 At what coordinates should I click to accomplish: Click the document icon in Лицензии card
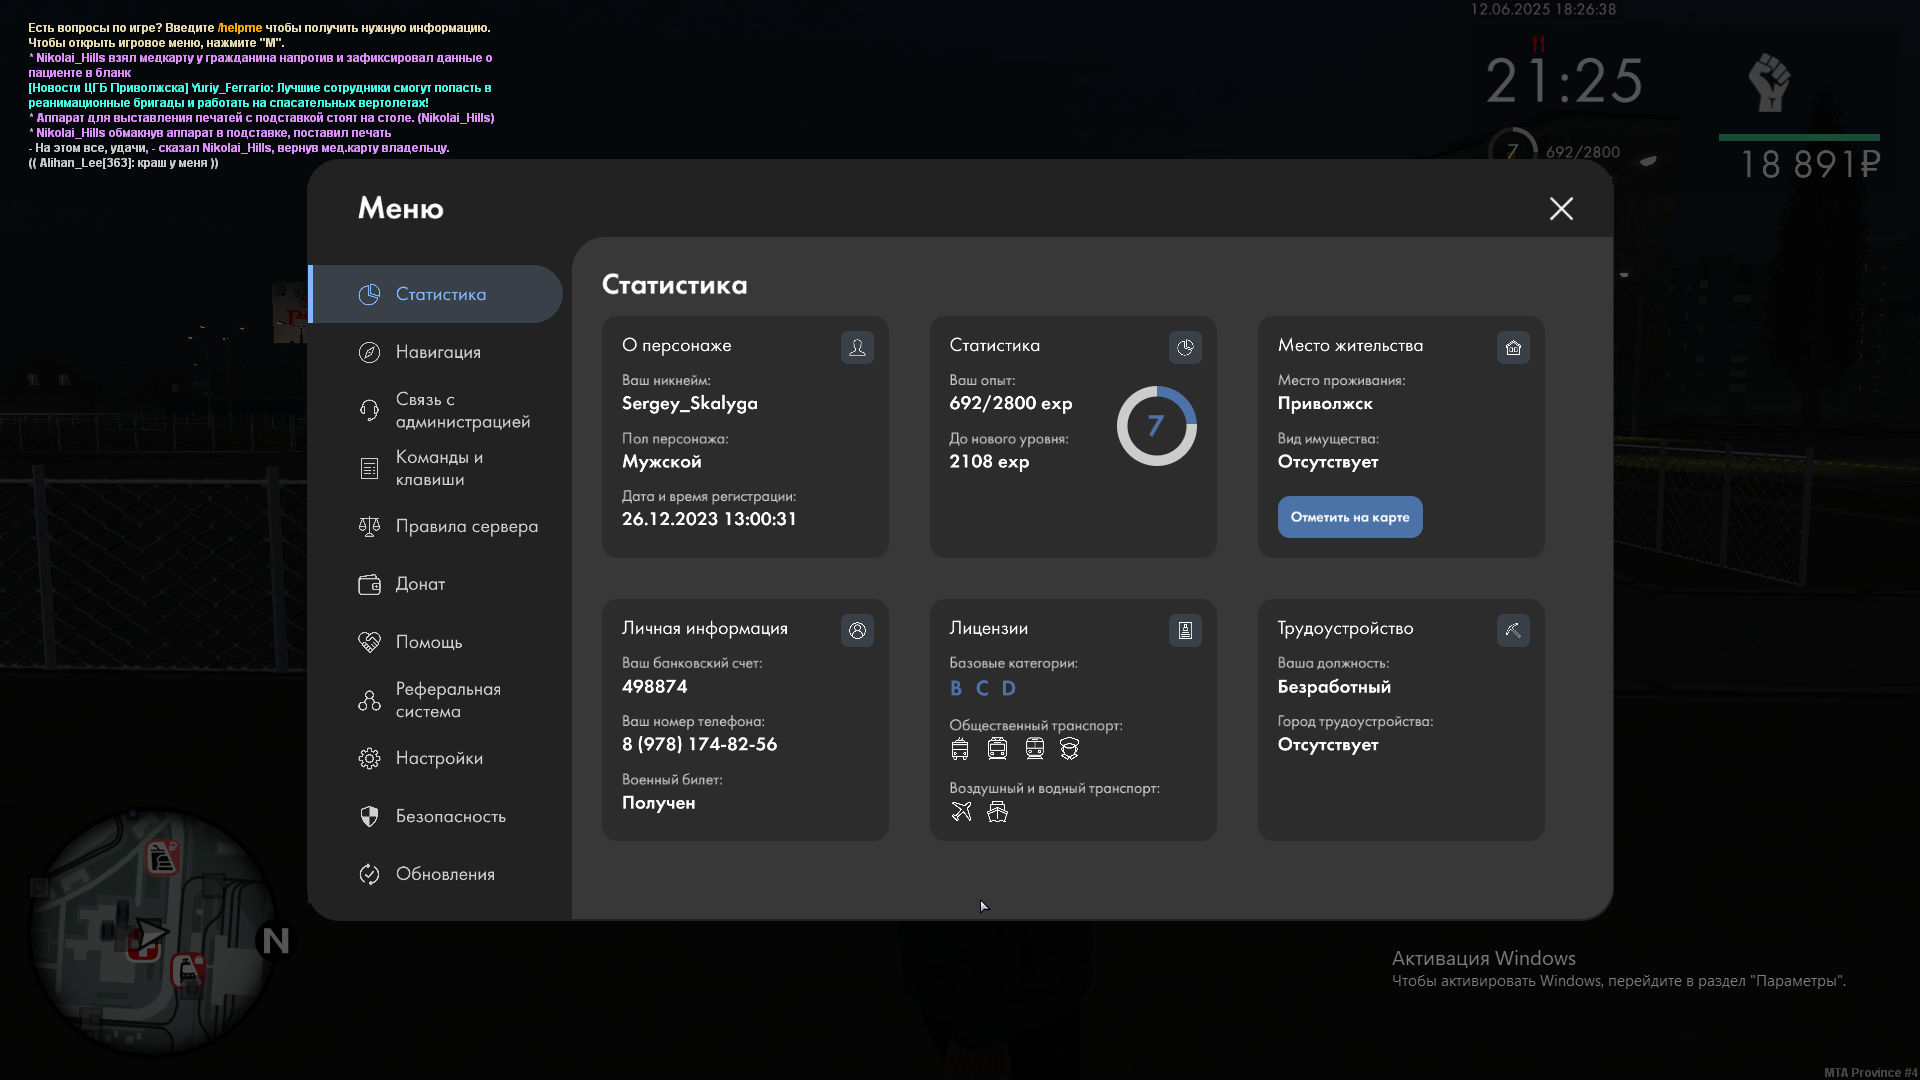(x=1185, y=630)
